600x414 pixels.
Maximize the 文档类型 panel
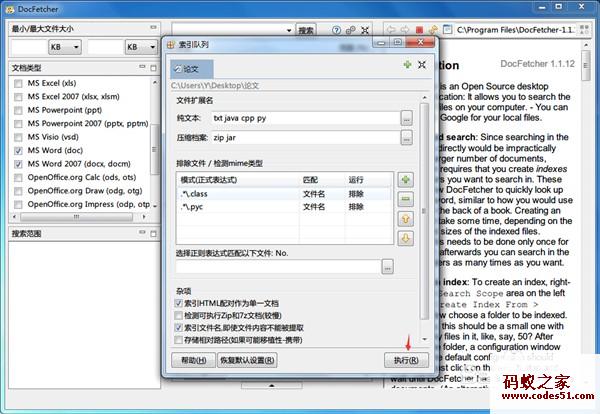coord(153,68)
